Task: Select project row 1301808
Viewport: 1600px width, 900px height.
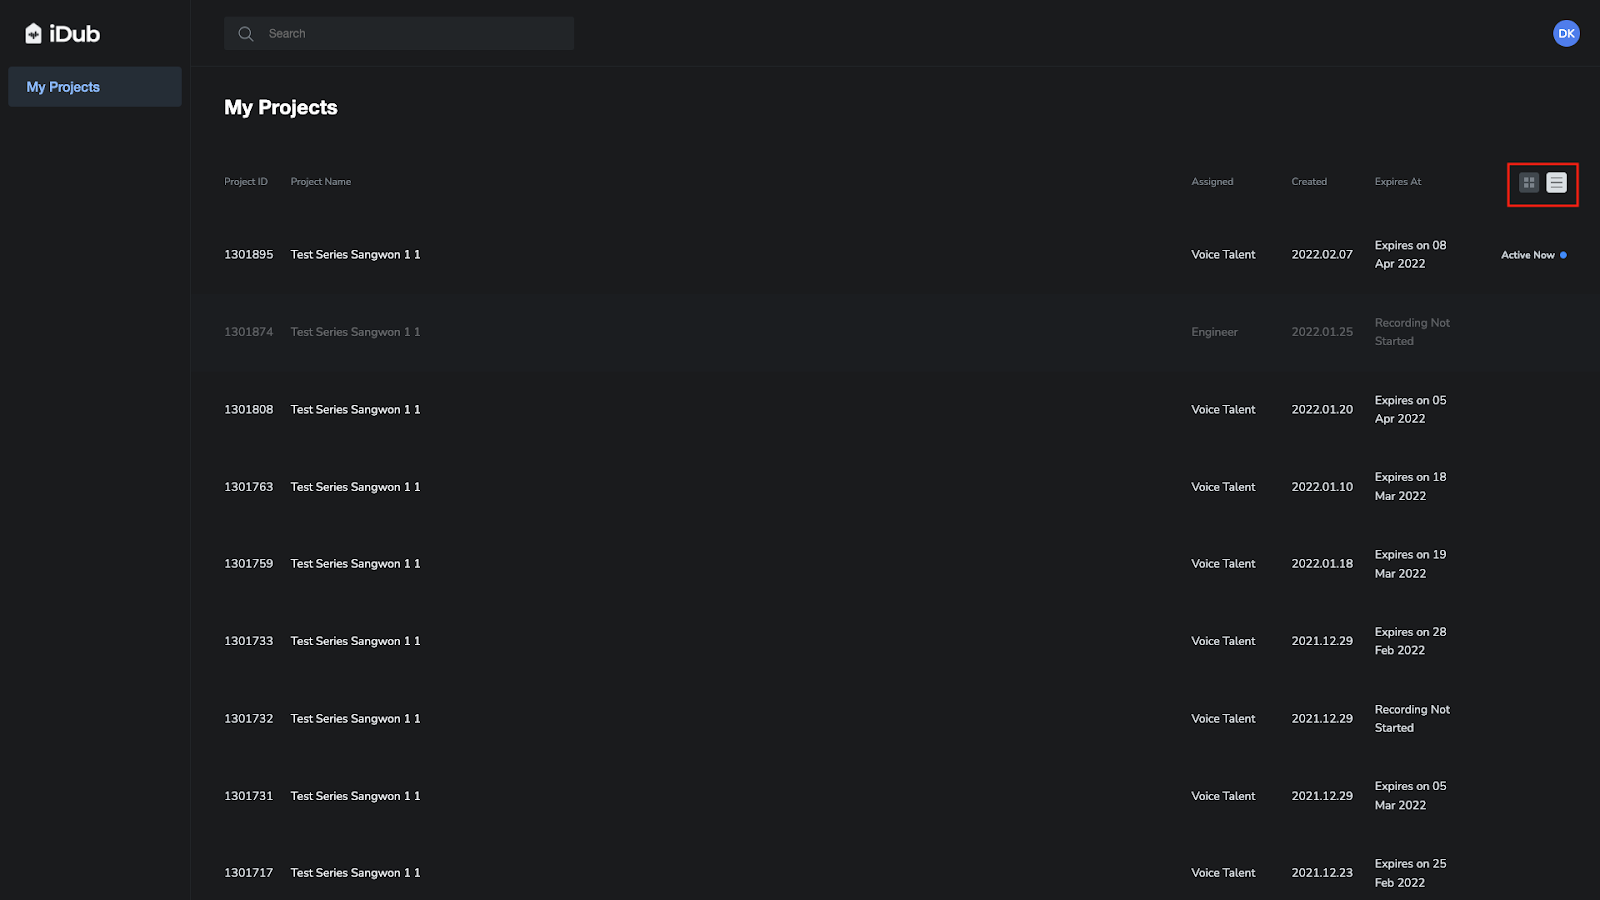Action: click(895, 409)
